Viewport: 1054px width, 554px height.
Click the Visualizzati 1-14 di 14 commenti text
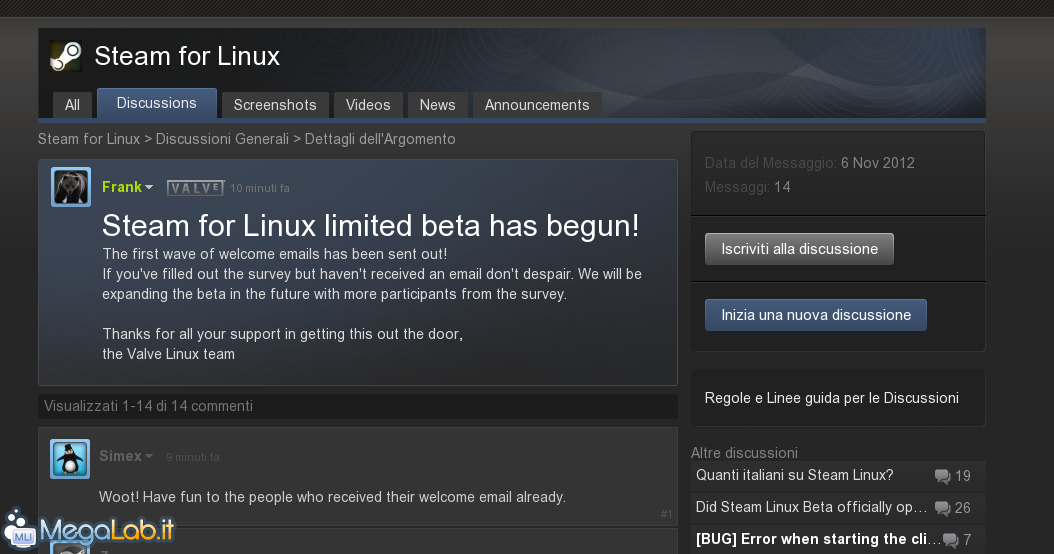tap(149, 406)
